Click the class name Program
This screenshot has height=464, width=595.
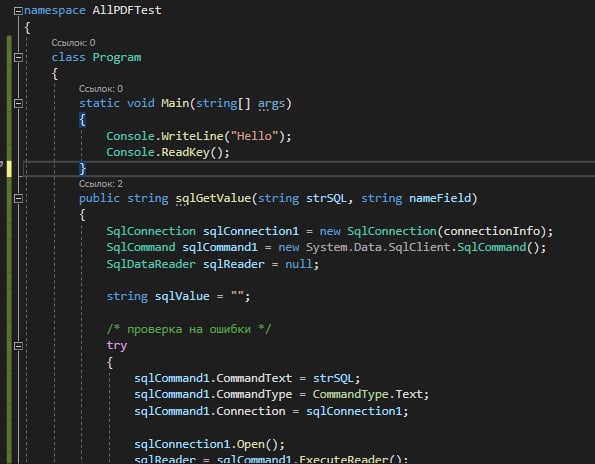(117, 57)
